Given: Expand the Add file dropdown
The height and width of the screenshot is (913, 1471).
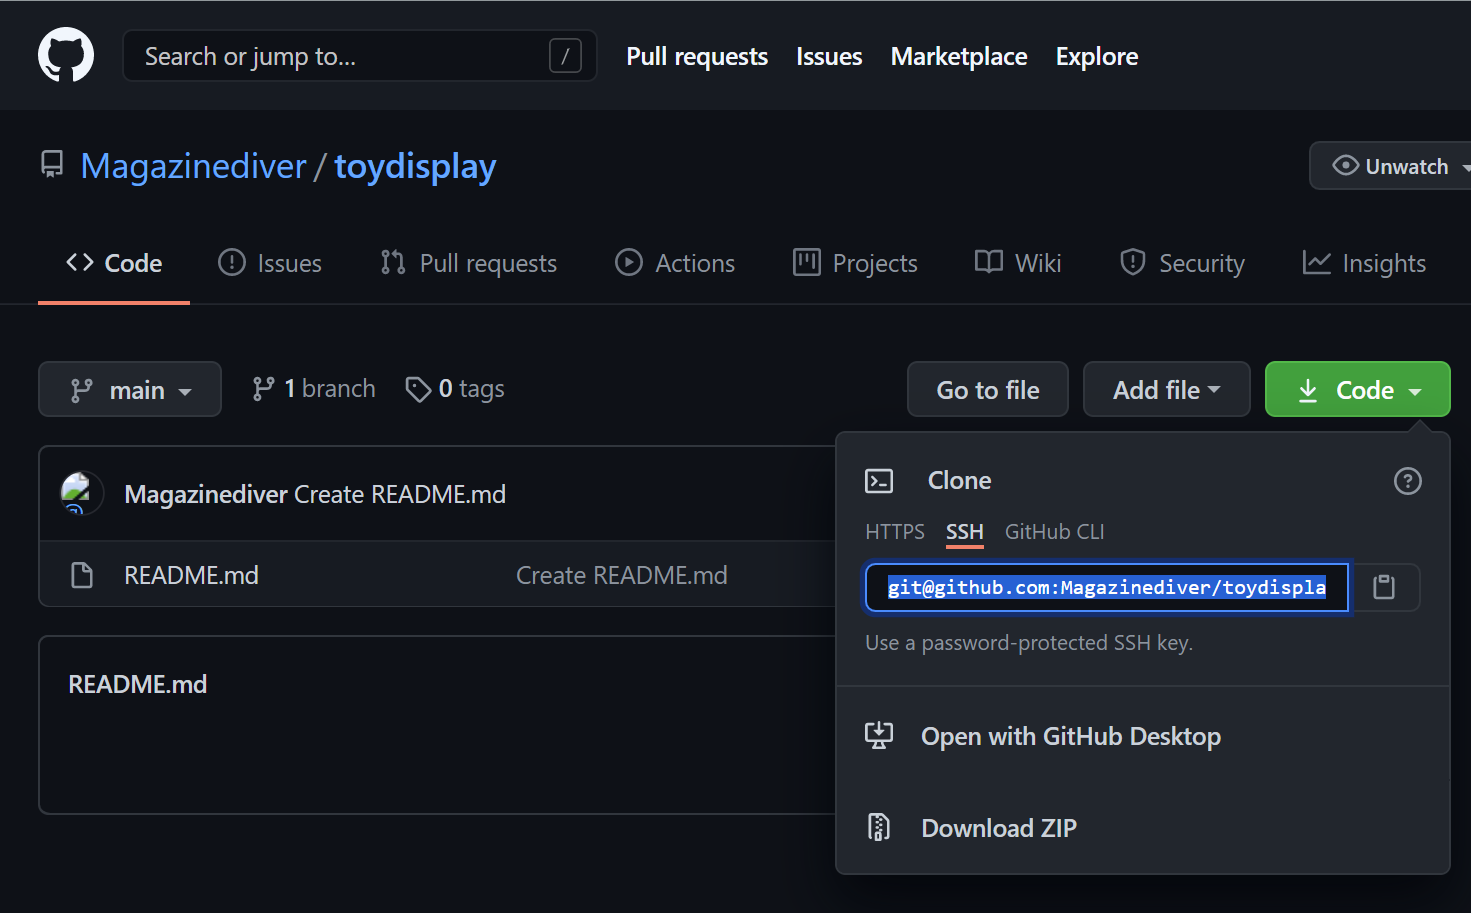Looking at the screenshot, I should (x=1167, y=389).
